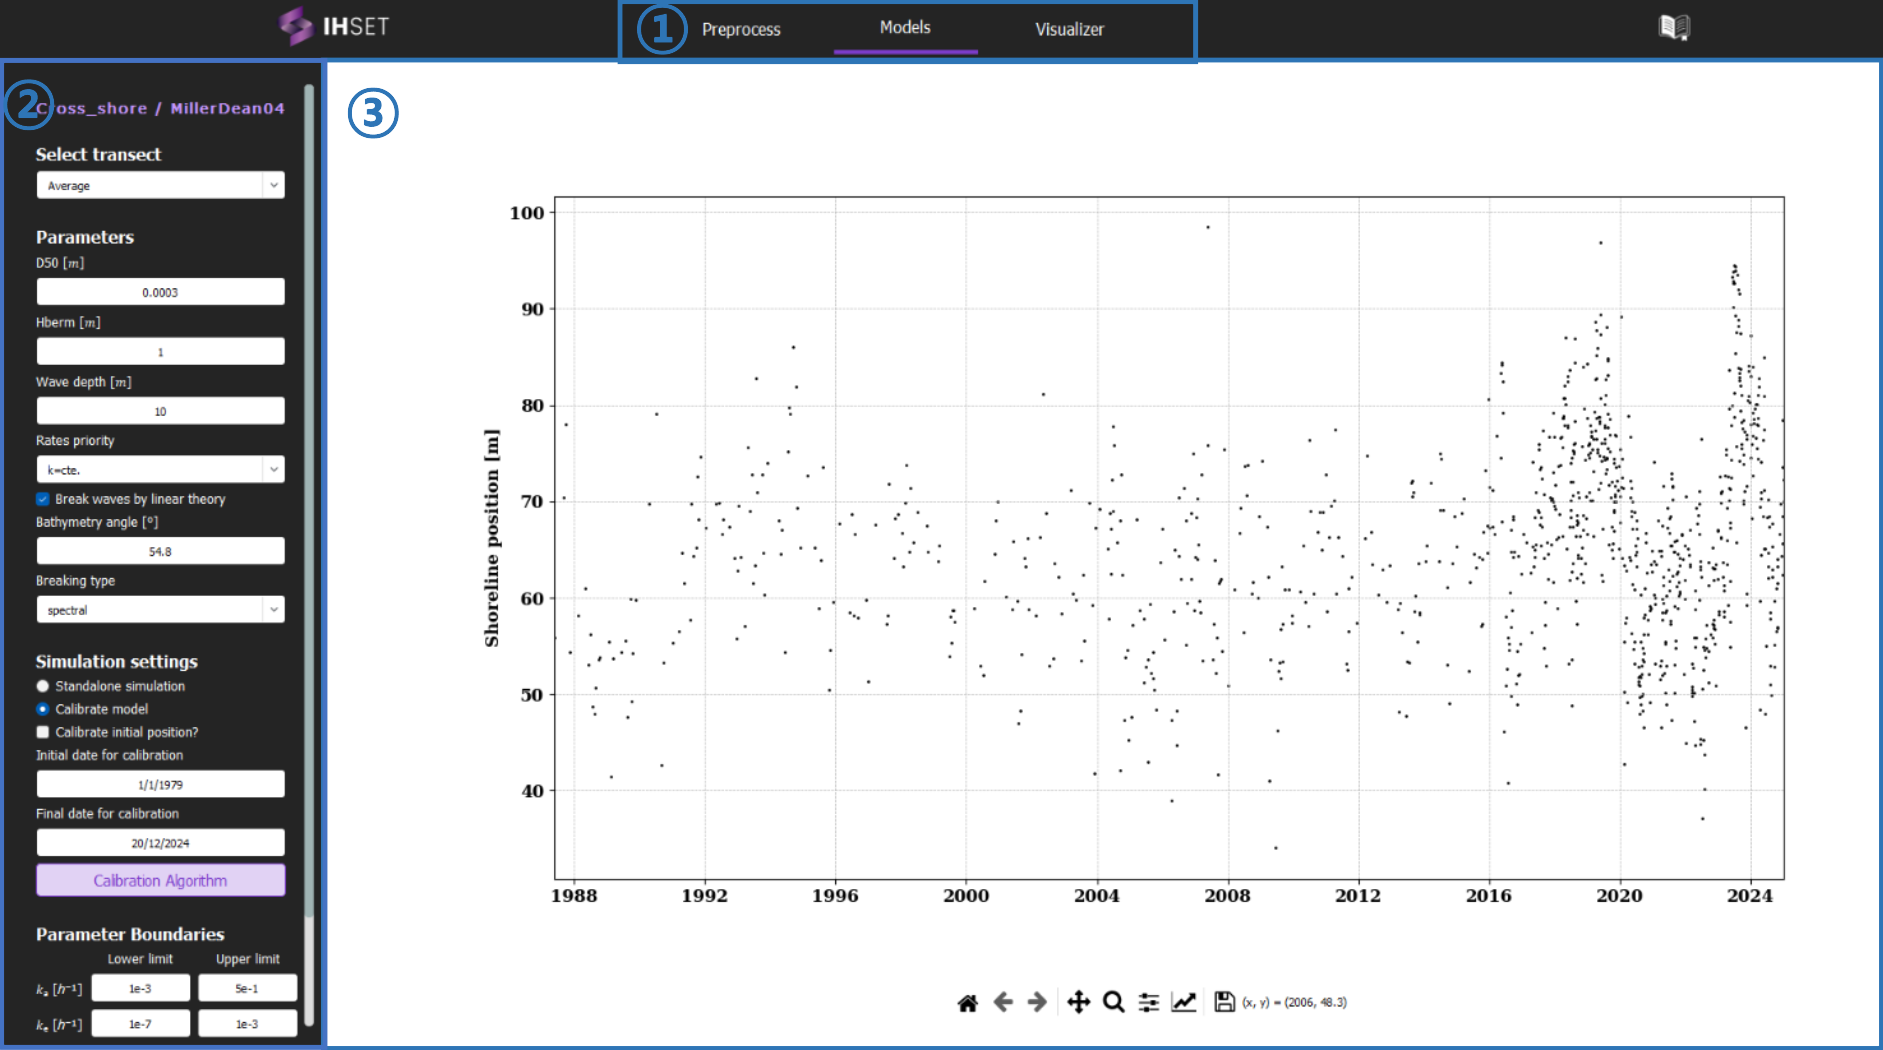Open the Select transect dropdown

coord(160,185)
